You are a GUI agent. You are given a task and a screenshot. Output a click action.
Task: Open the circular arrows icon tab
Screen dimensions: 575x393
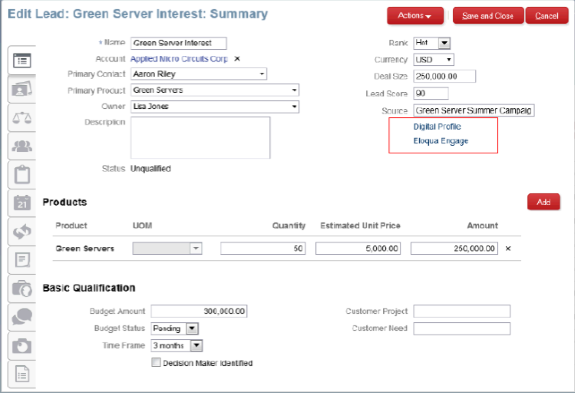pos(22,231)
